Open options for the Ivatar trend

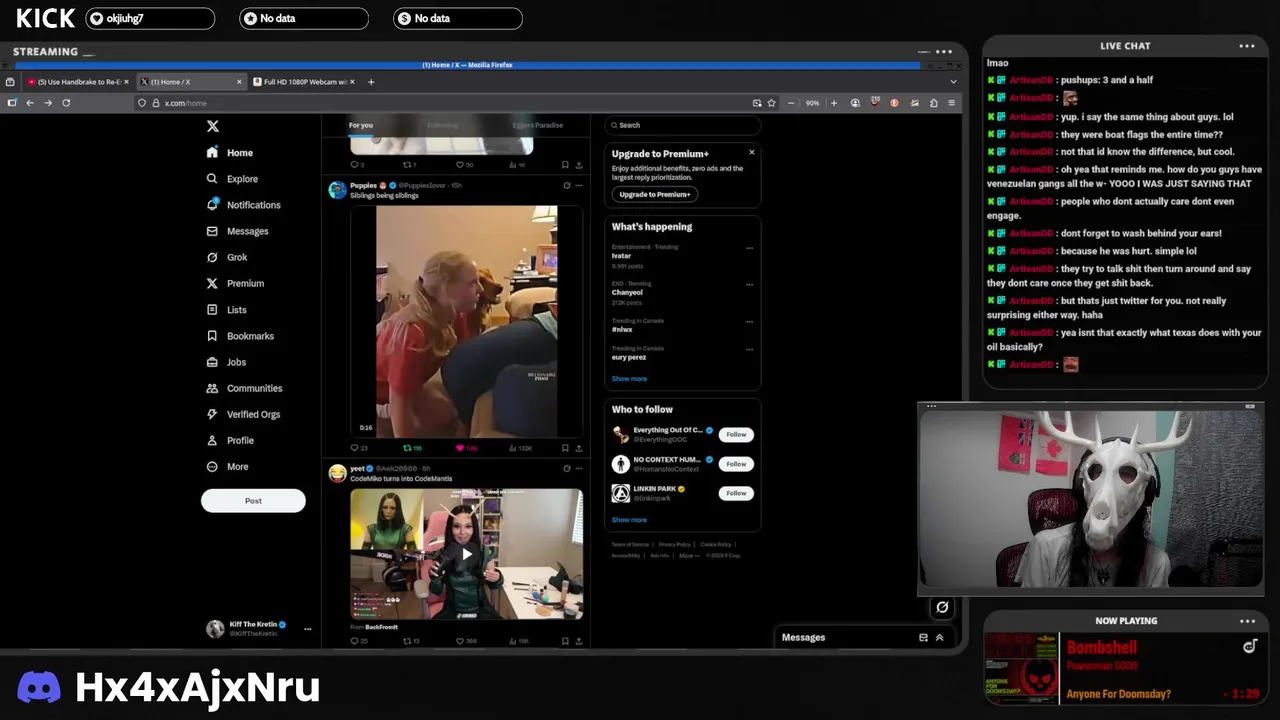[x=749, y=248]
